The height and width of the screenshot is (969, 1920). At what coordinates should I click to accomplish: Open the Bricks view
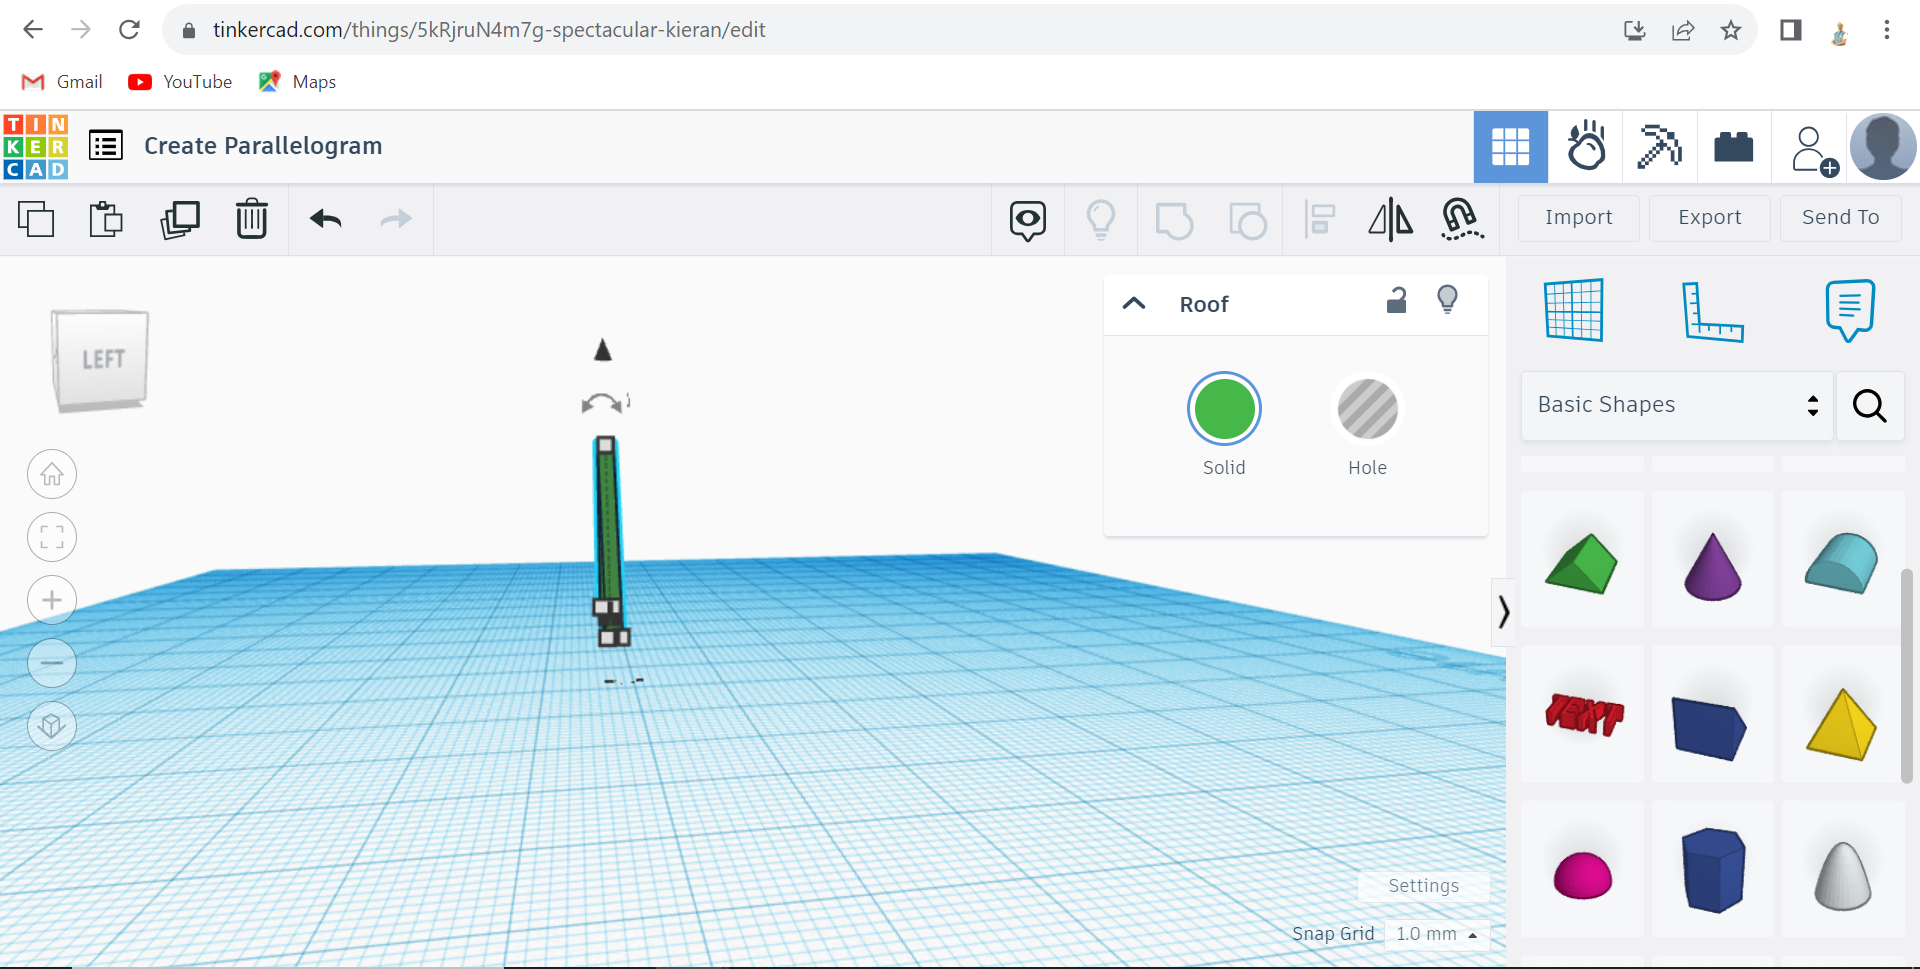(x=1734, y=147)
